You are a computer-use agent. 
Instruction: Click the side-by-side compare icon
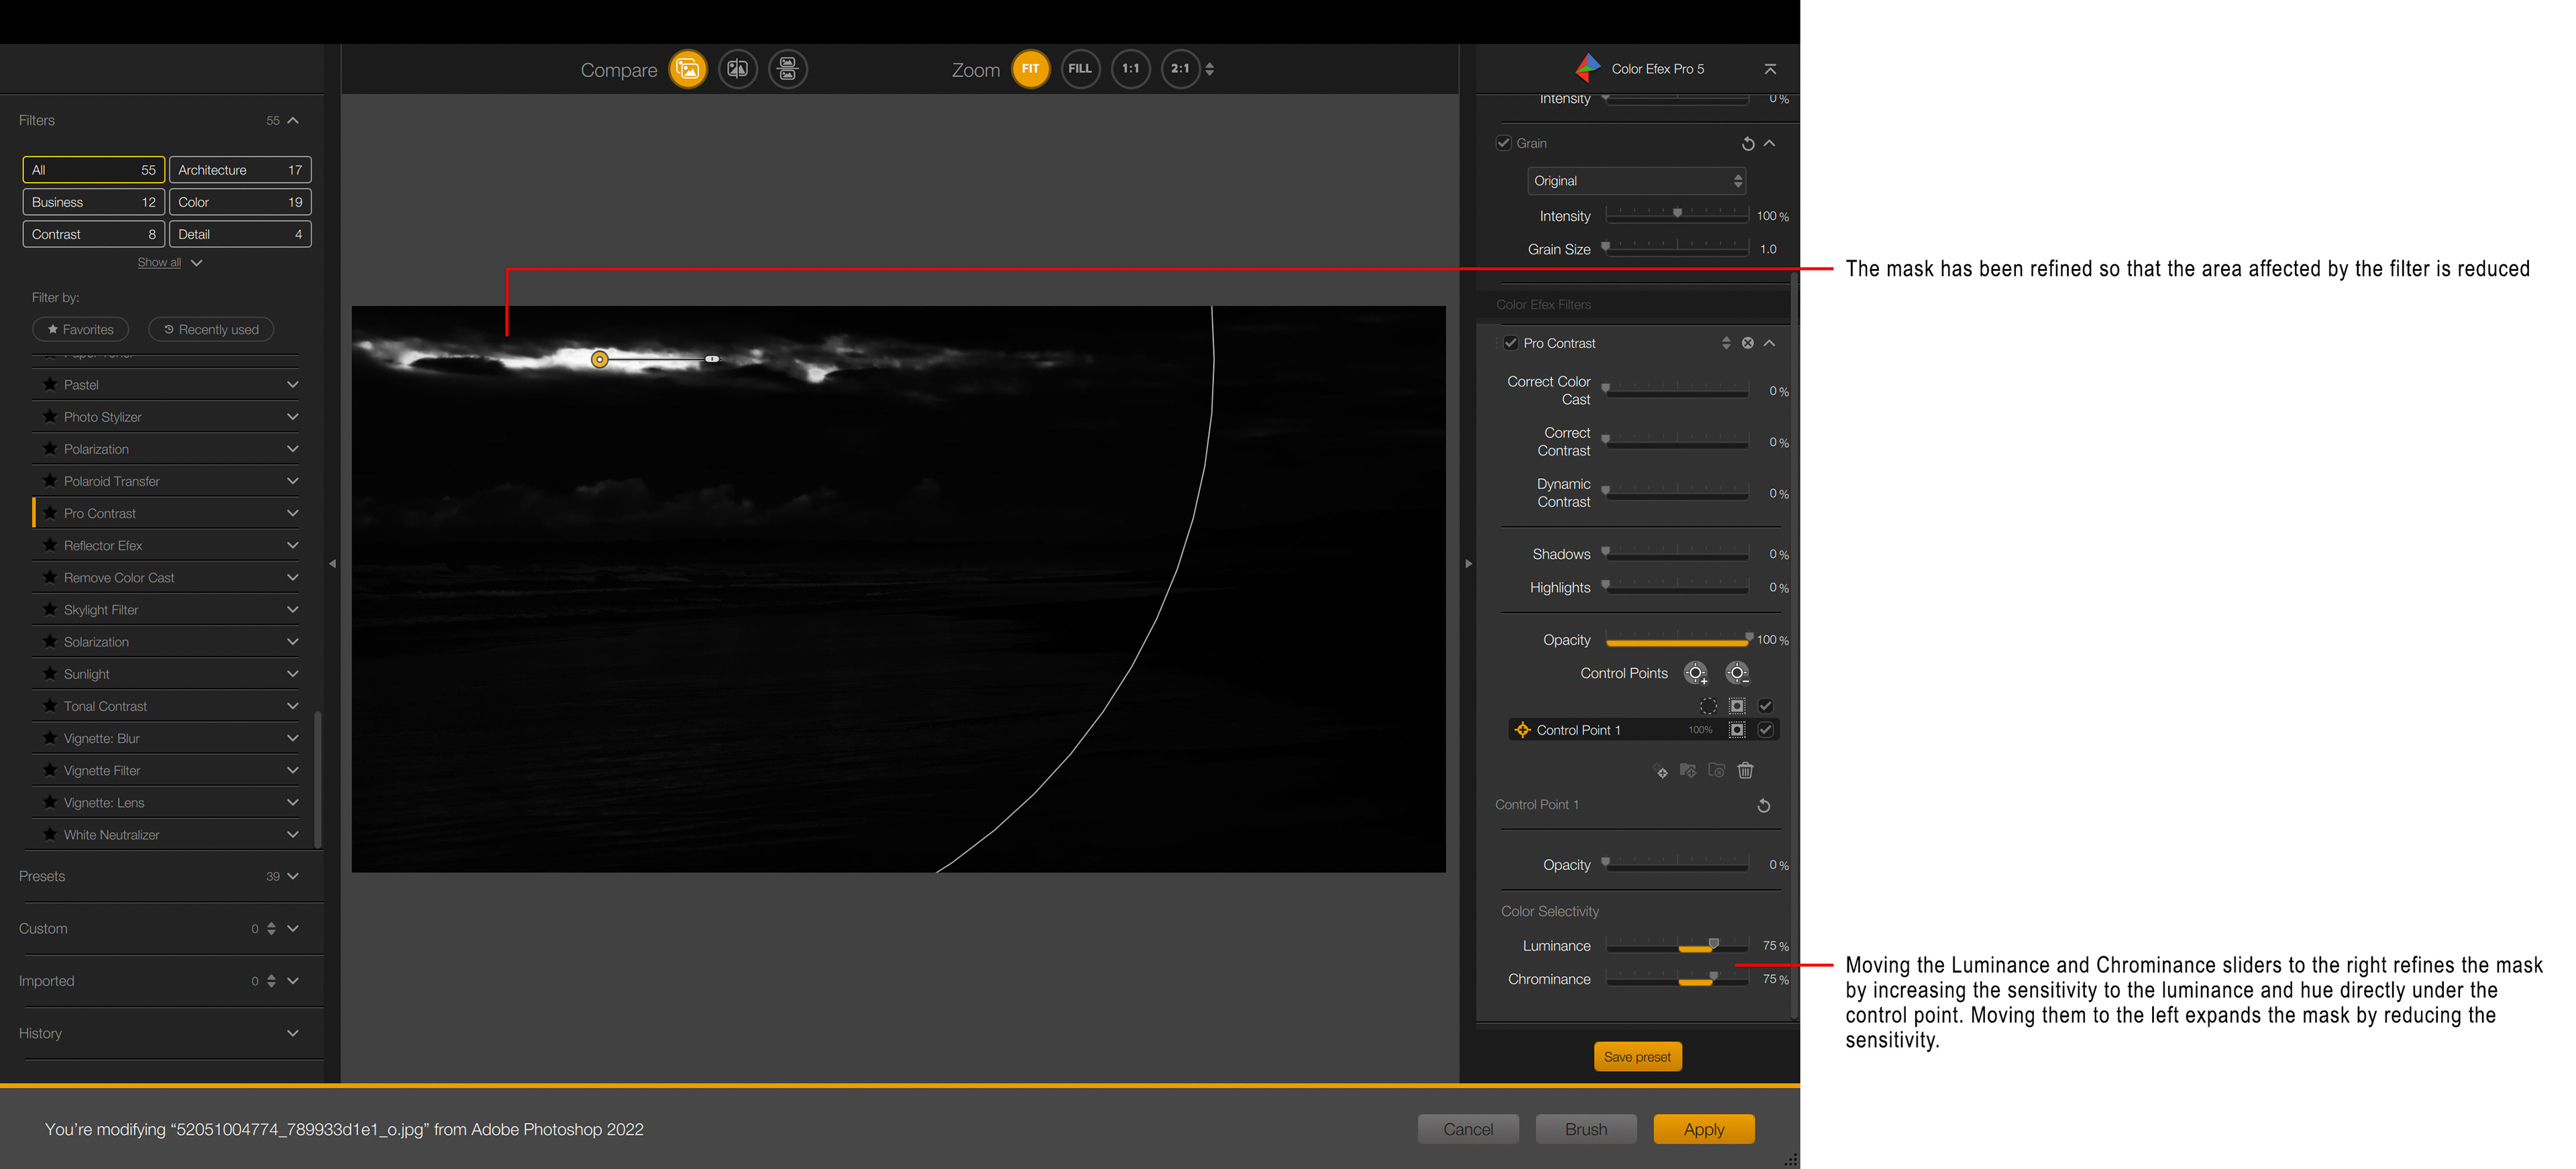pyautogui.click(x=787, y=69)
